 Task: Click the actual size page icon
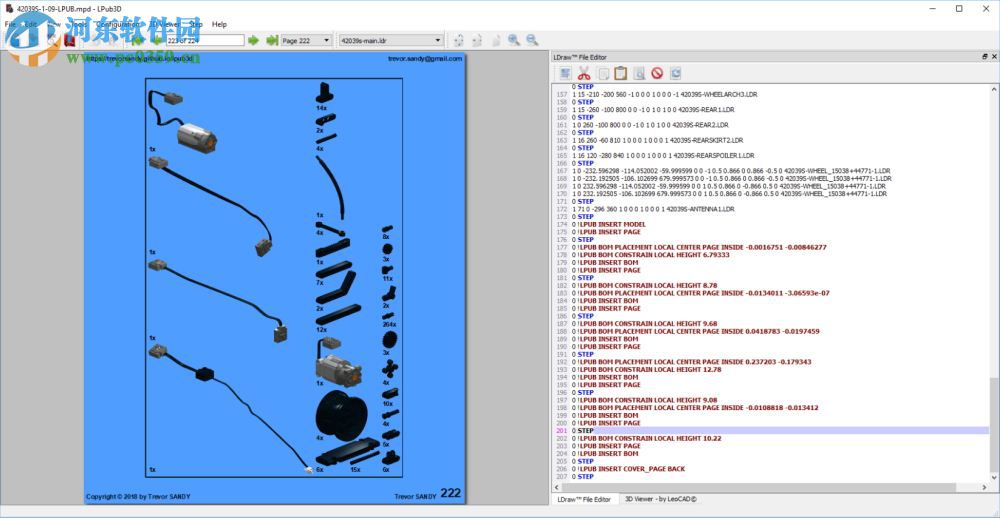pyautogui.click(x=496, y=40)
